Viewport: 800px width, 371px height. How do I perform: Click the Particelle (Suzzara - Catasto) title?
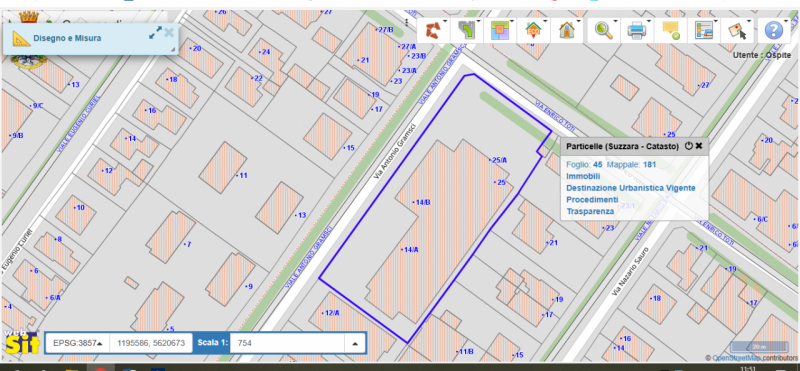coord(622,146)
